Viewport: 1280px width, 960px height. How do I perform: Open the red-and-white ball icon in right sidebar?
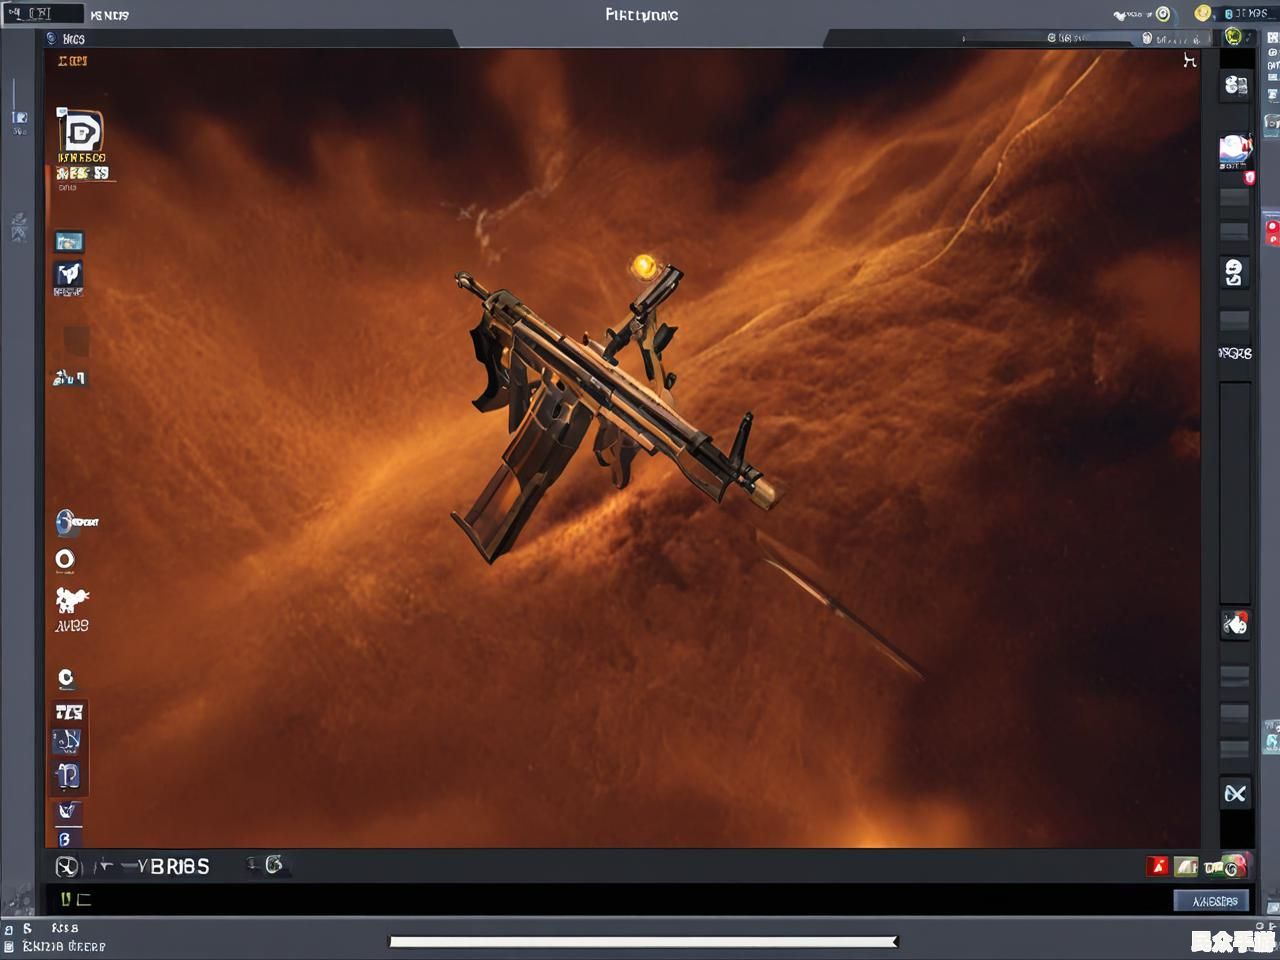point(1235,624)
